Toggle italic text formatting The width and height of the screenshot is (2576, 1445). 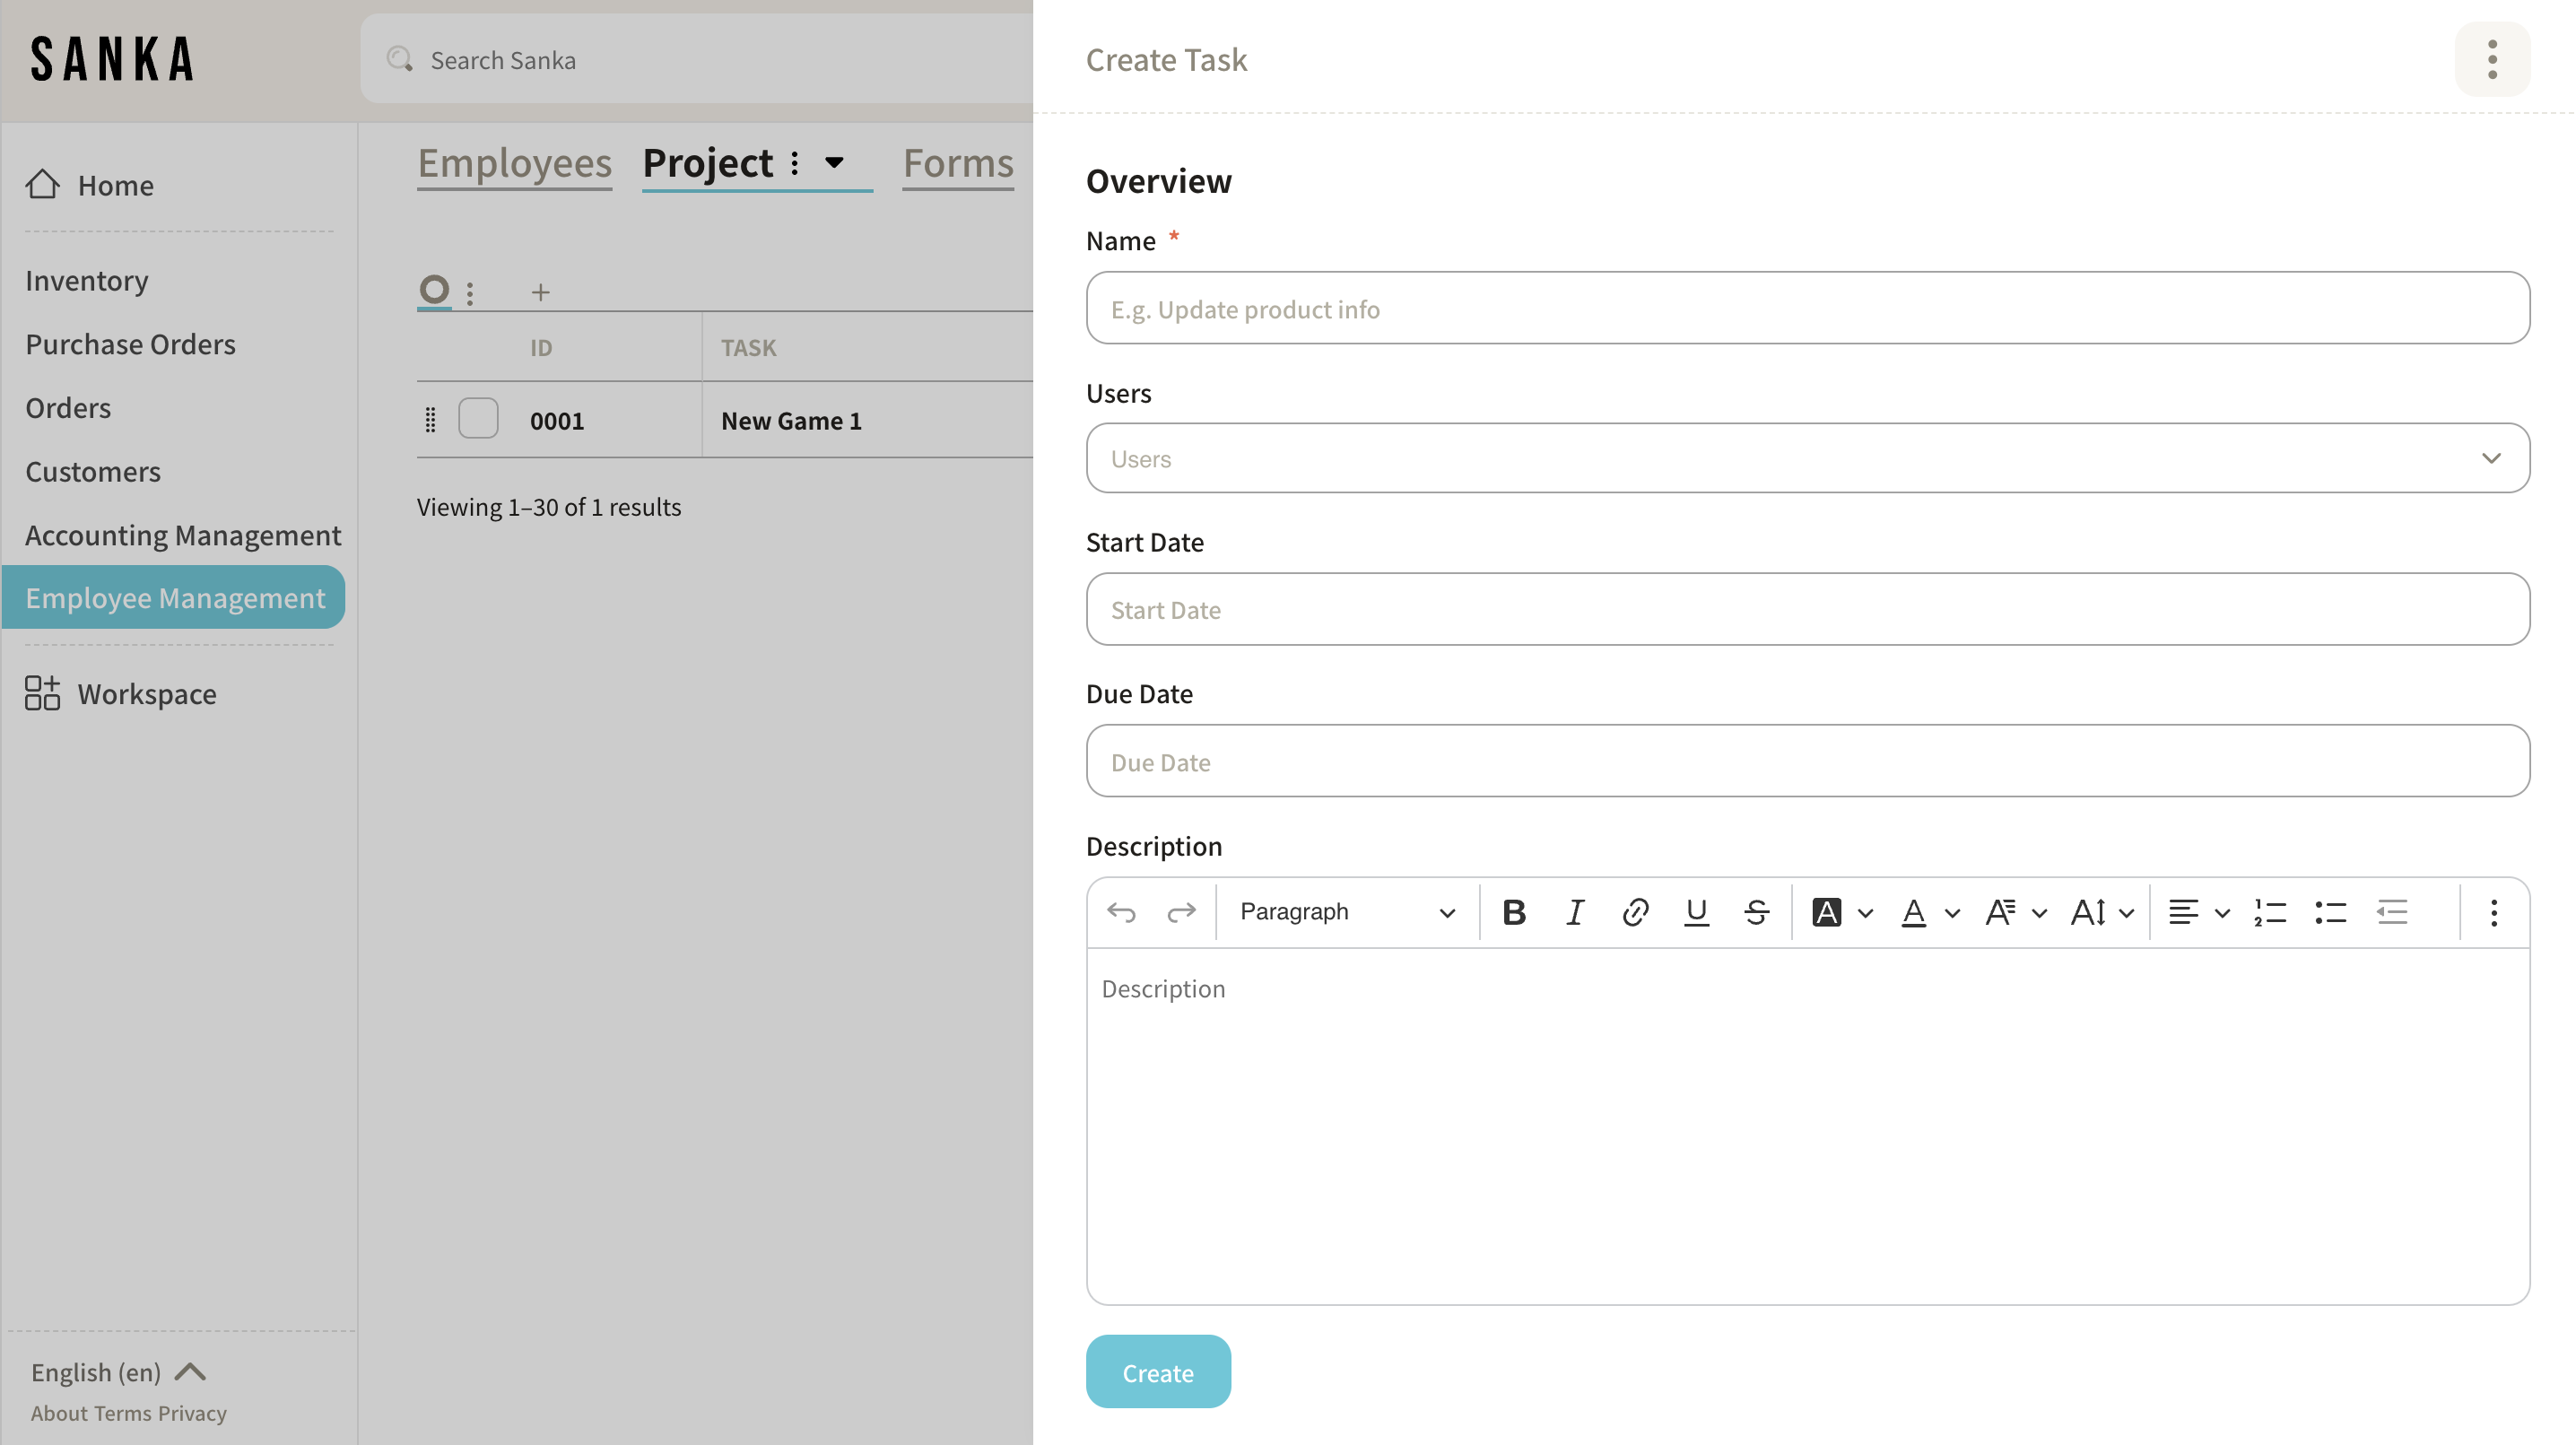click(1574, 912)
